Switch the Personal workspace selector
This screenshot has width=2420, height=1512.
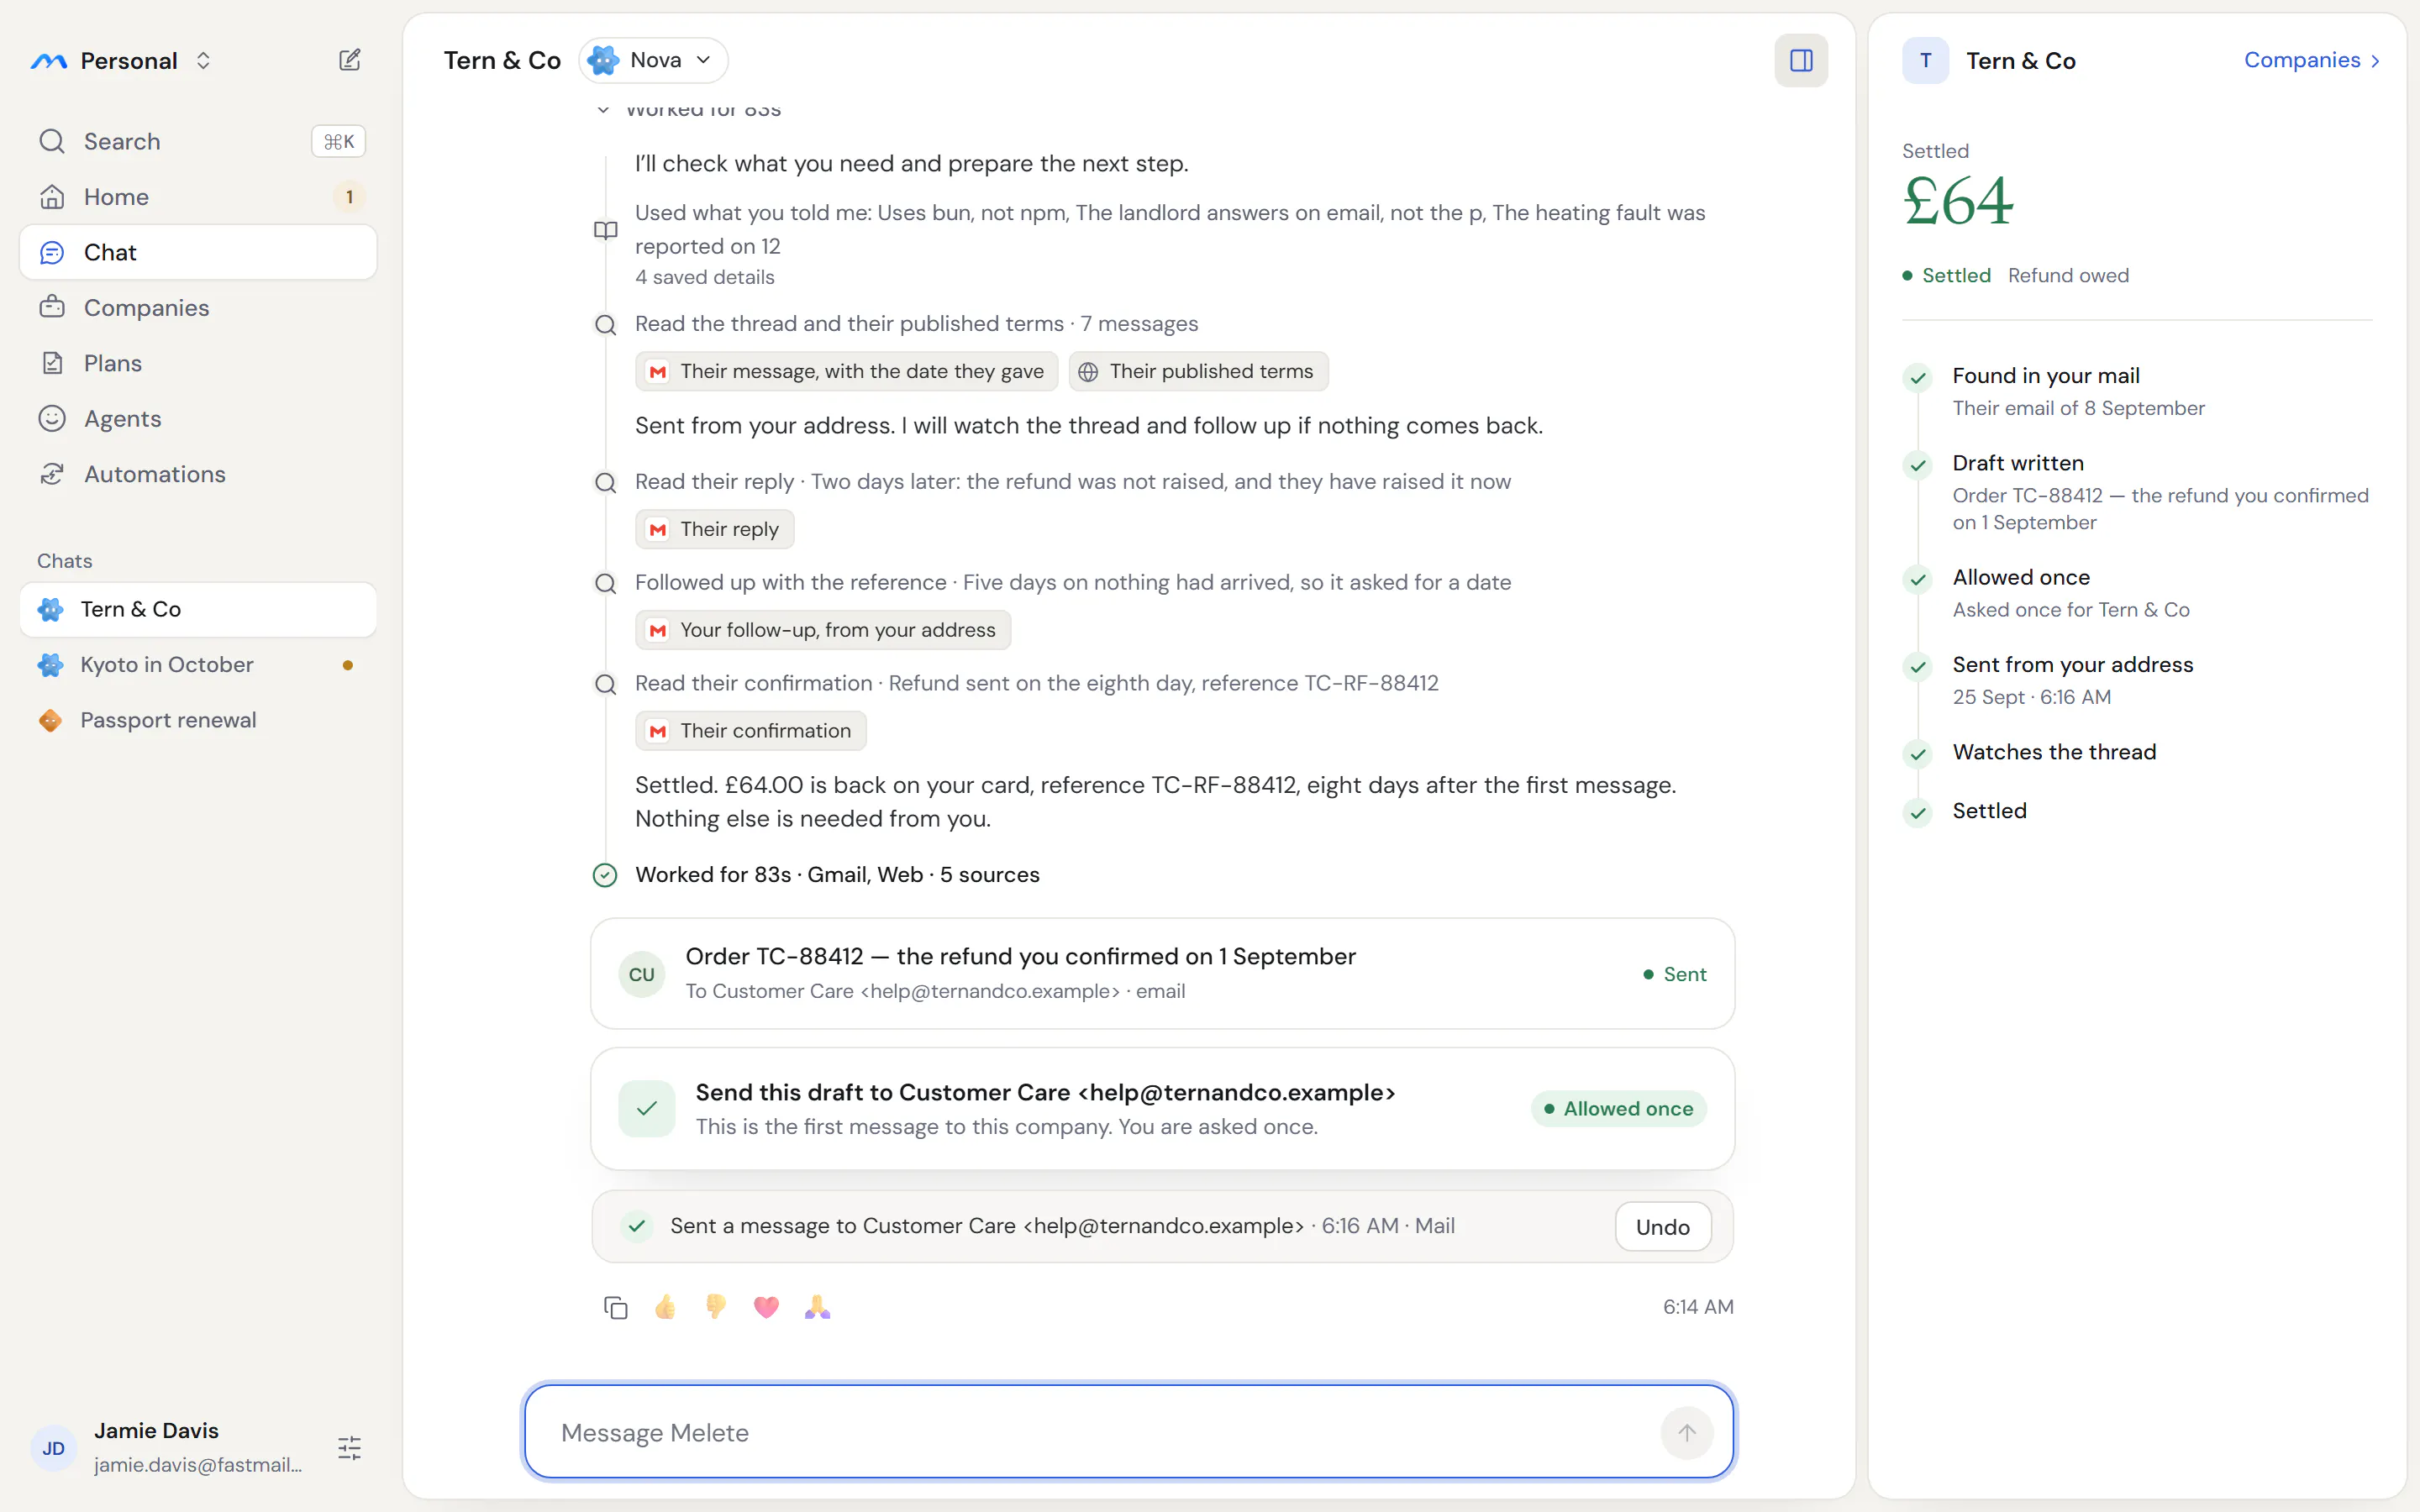pyautogui.click(x=122, y=61)
